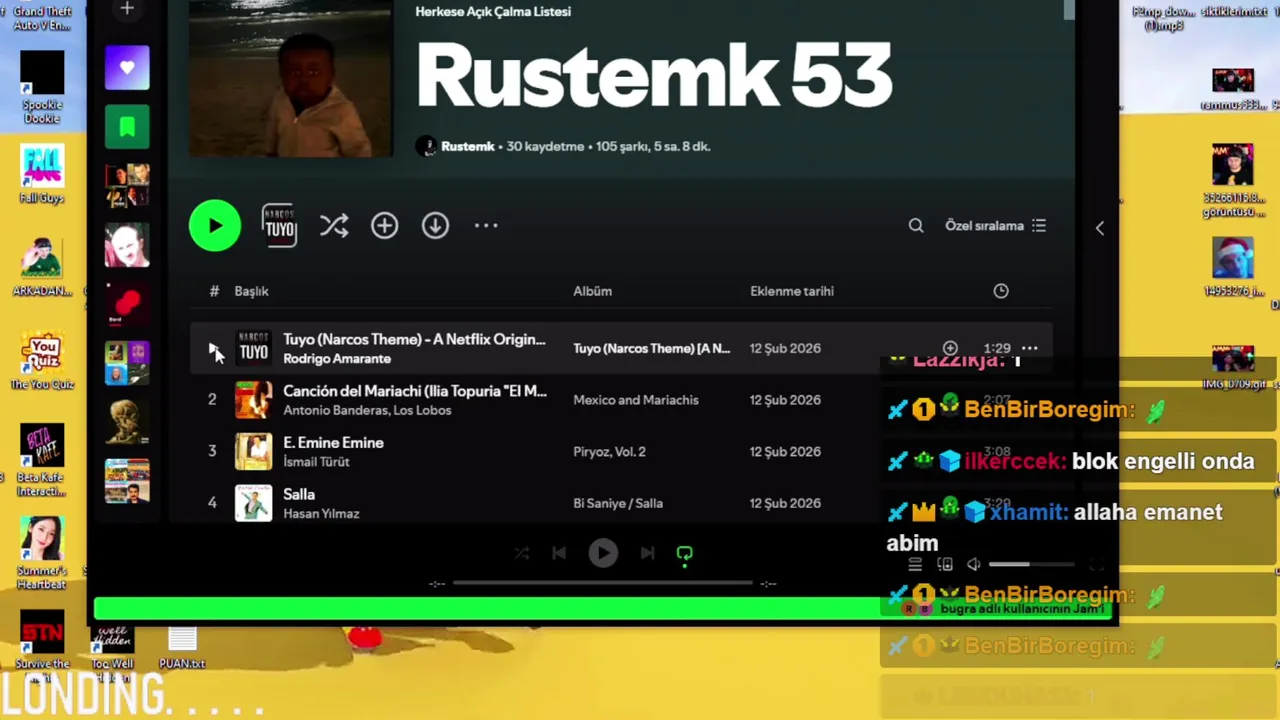Skip to the next track in the player bar
The height and width of the screenshot is (720, 1280).
point(647,553)
